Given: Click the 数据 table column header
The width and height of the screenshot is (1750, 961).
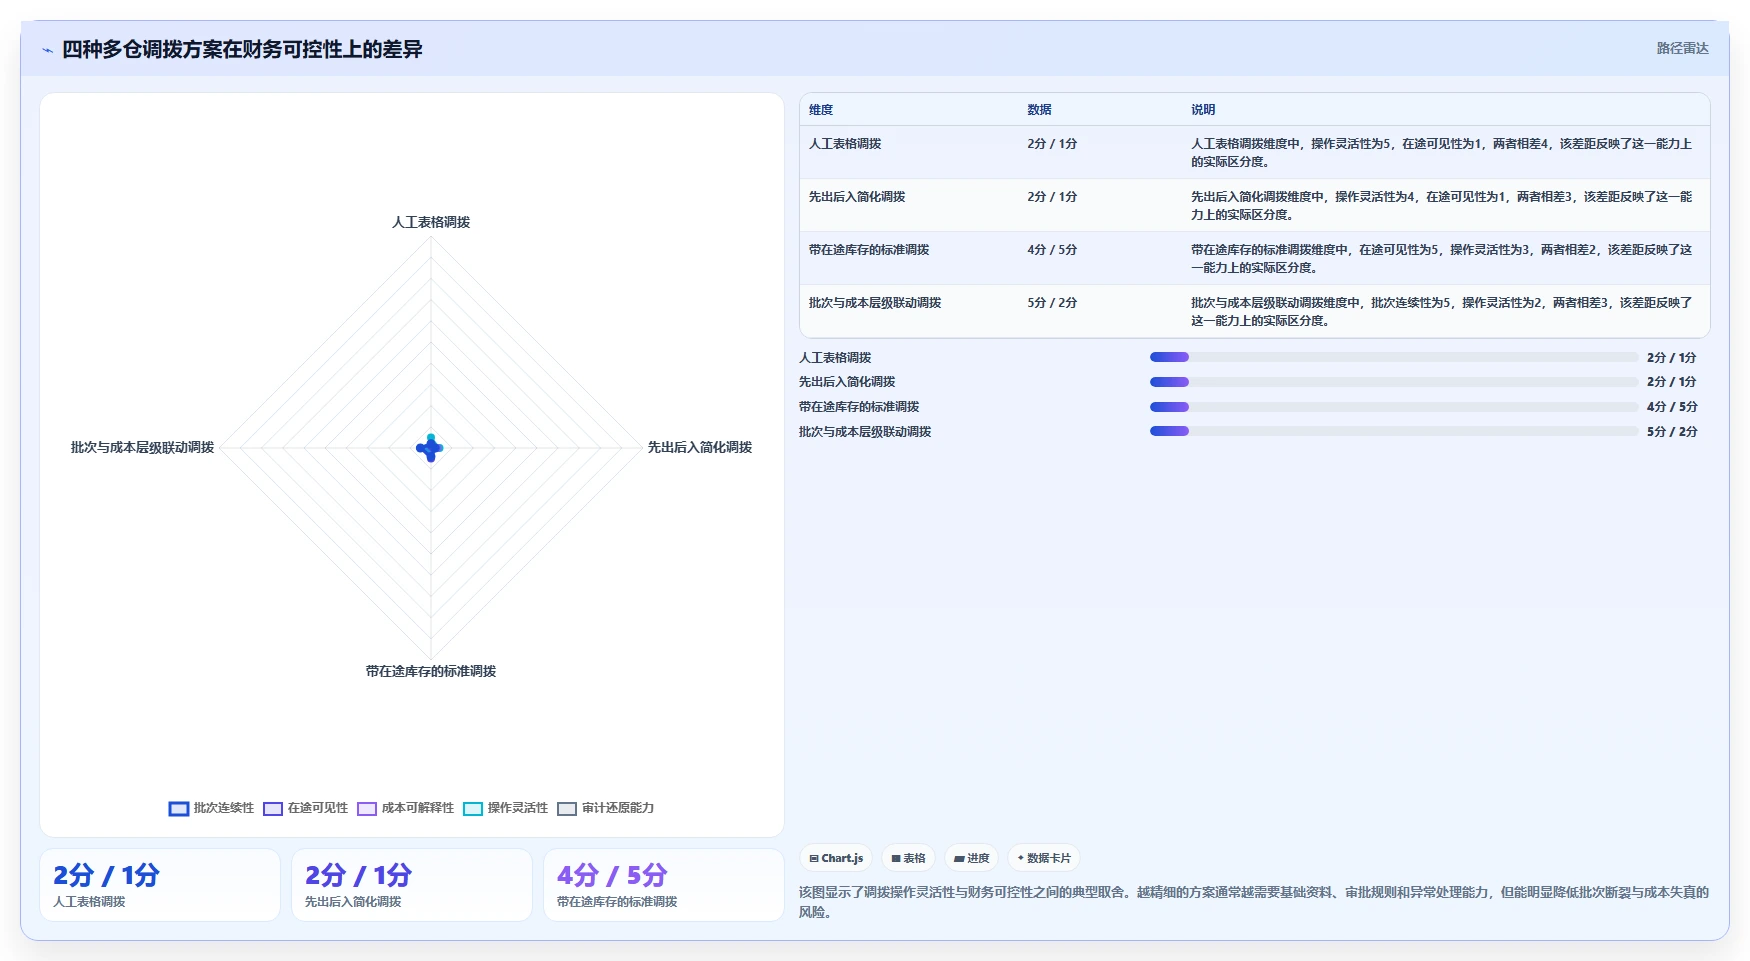Looking at the screenshot, I should point(1039,110).
